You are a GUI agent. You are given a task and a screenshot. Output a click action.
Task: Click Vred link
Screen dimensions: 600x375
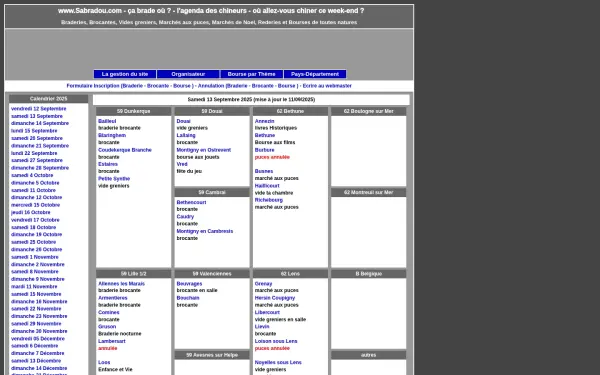click(x=182, y=164)
